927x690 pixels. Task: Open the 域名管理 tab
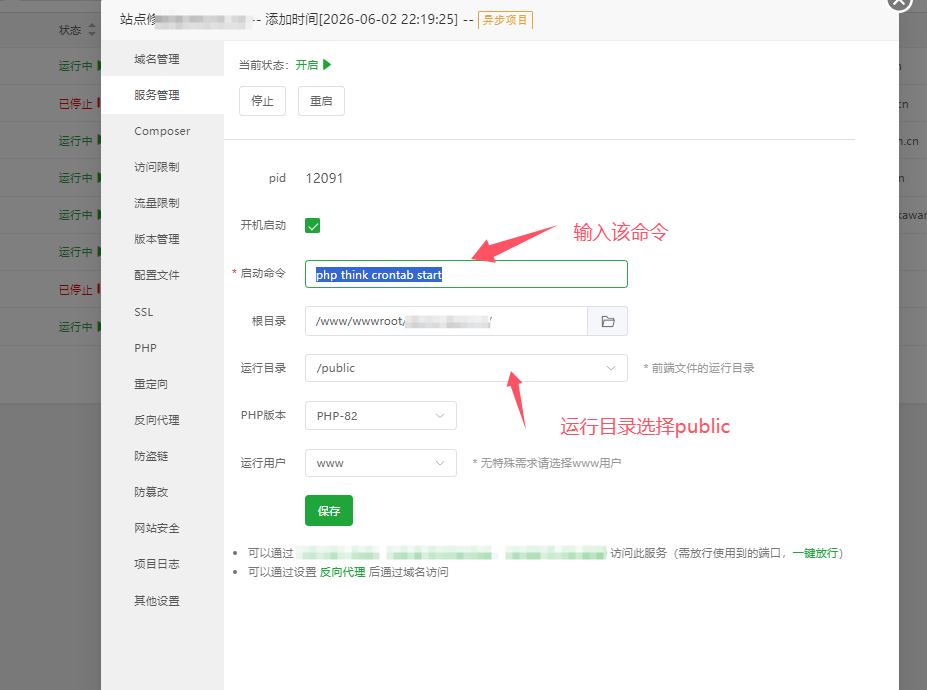click(157, 59)
